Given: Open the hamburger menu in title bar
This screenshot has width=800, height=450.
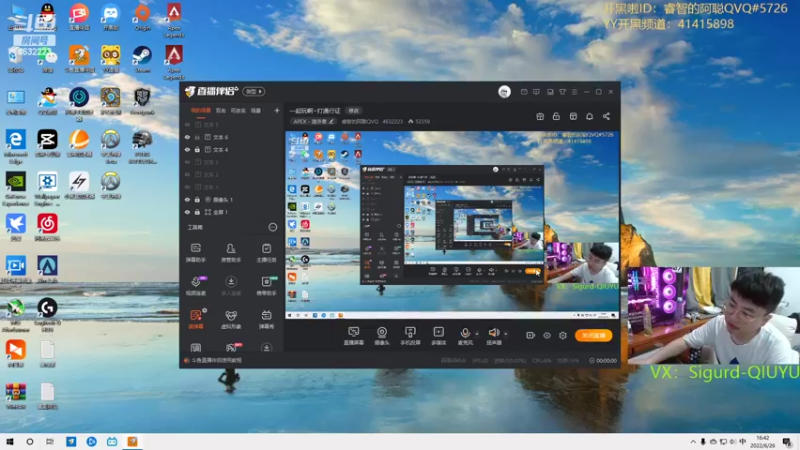Looking at the screenshot, I should 574,92.
